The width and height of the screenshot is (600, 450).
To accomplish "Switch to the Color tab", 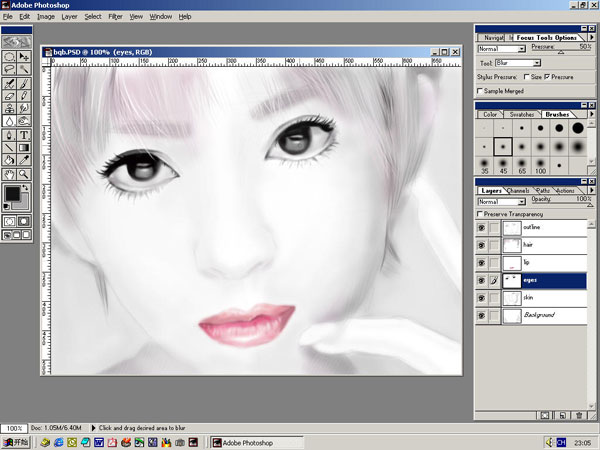I will point(490,114).
